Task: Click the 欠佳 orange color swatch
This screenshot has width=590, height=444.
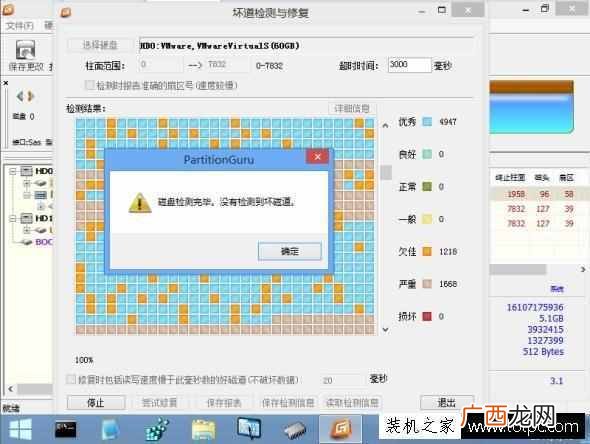Action: pyautogui.click(x=427, y=251)
